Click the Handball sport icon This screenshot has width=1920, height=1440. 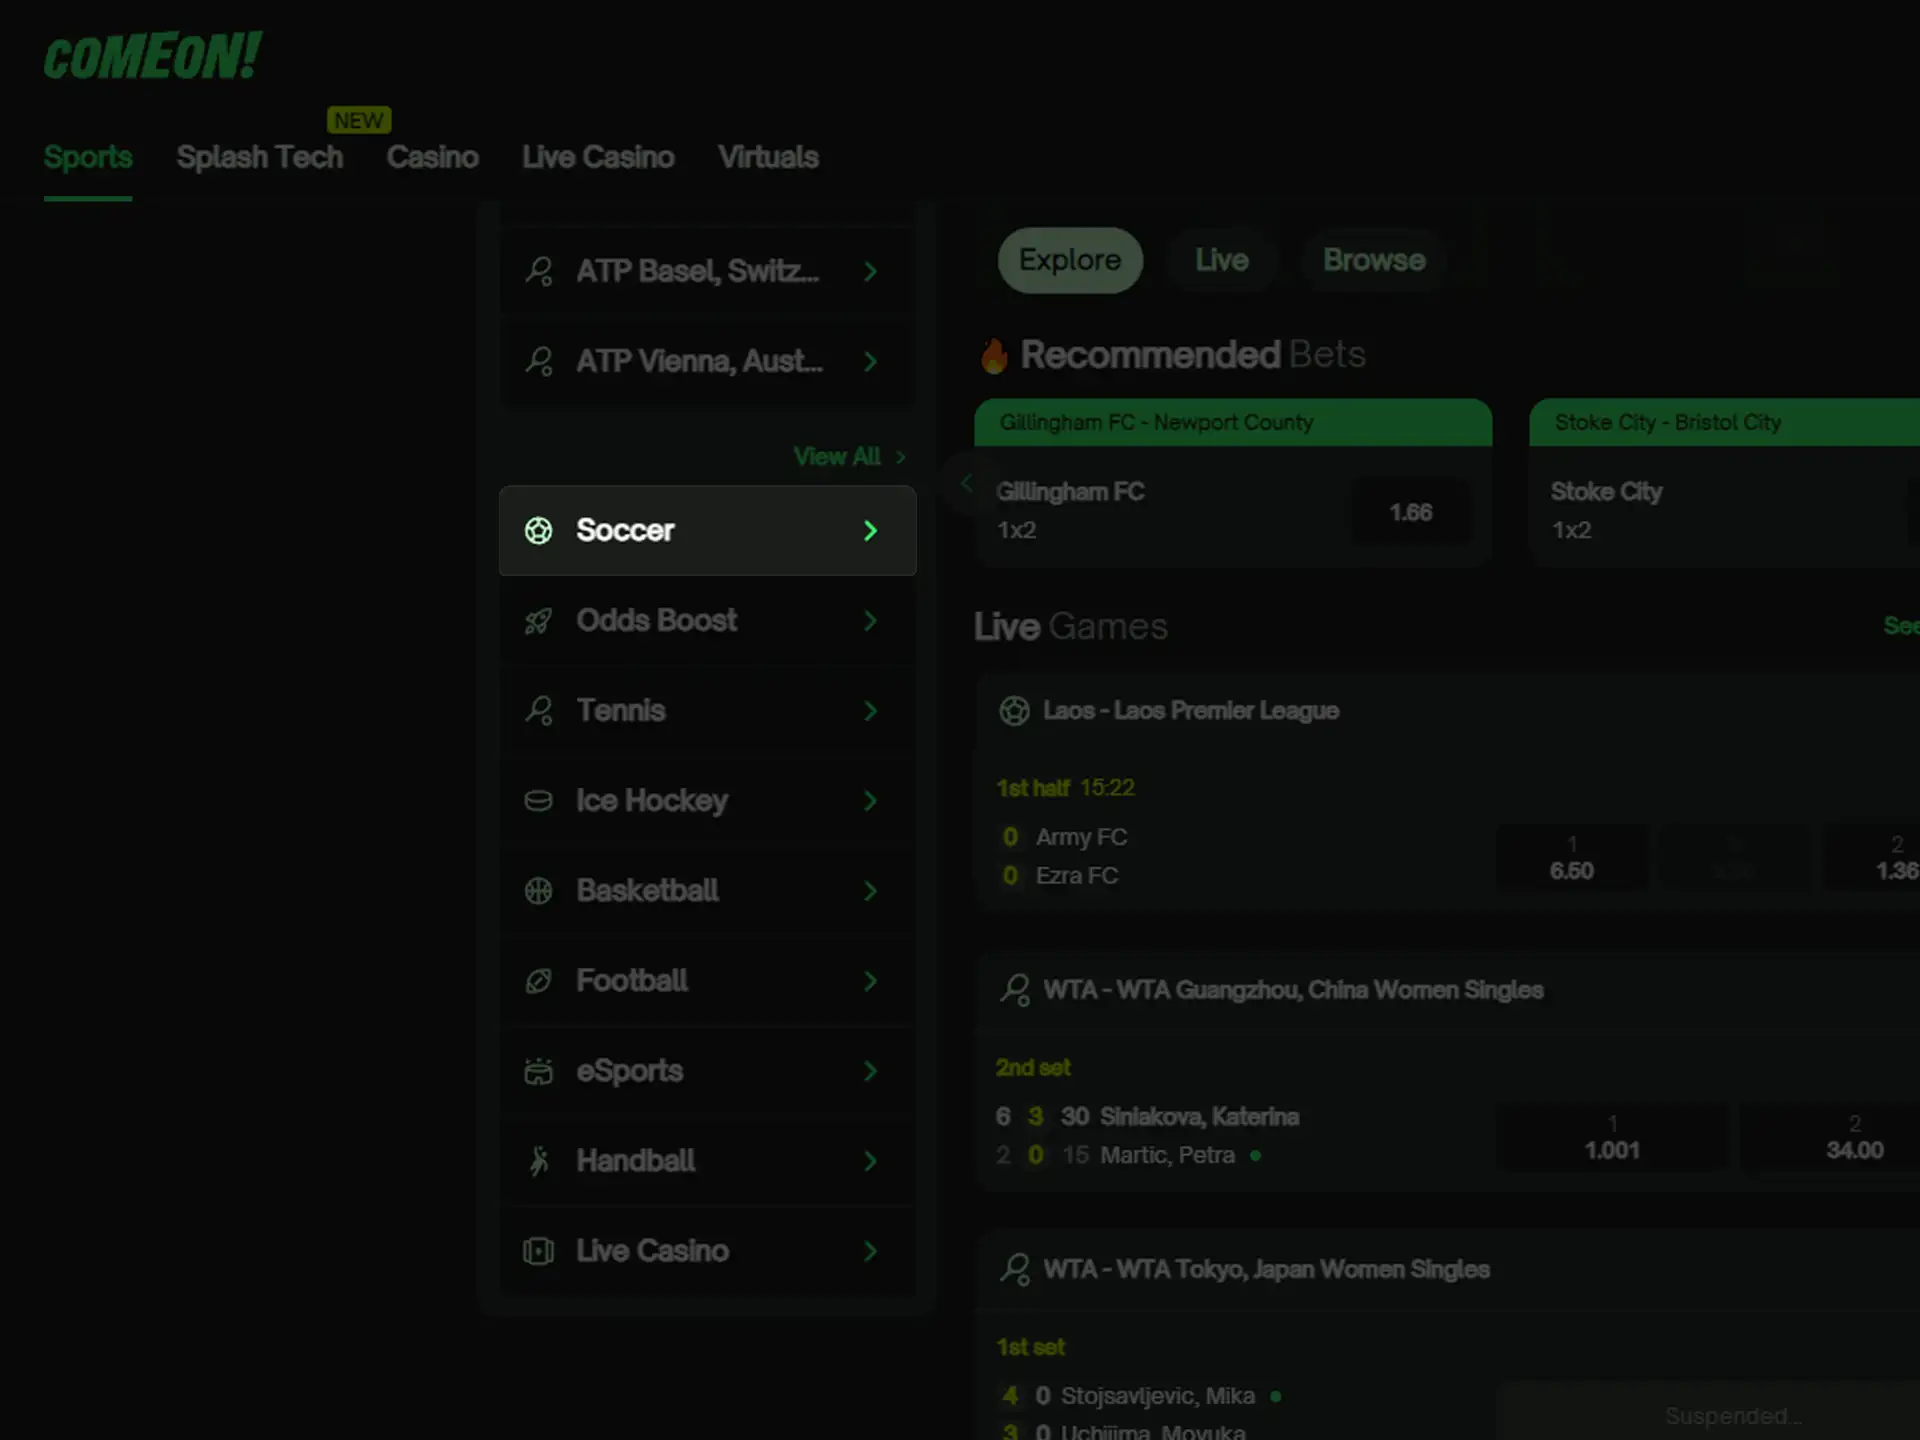click(x=538, y=1160)
